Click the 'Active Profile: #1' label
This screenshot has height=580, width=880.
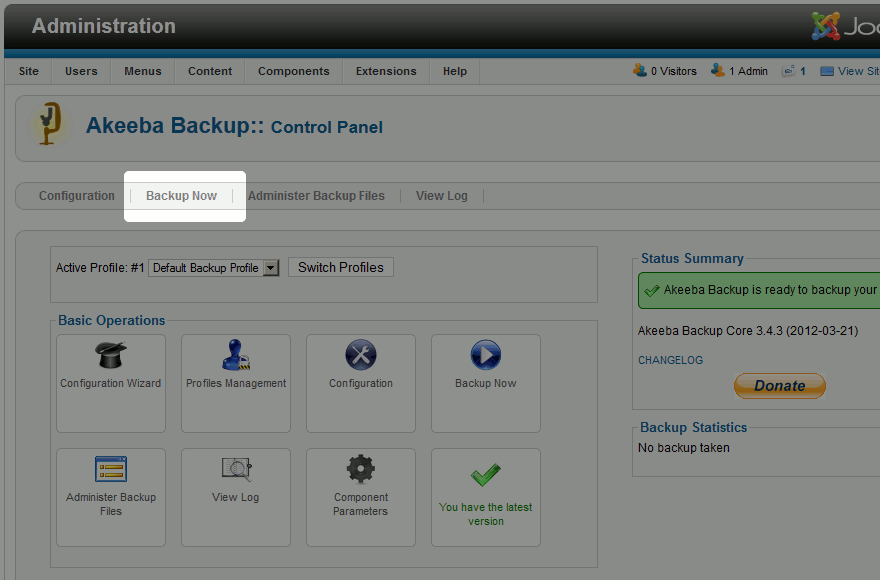[100, 268]
